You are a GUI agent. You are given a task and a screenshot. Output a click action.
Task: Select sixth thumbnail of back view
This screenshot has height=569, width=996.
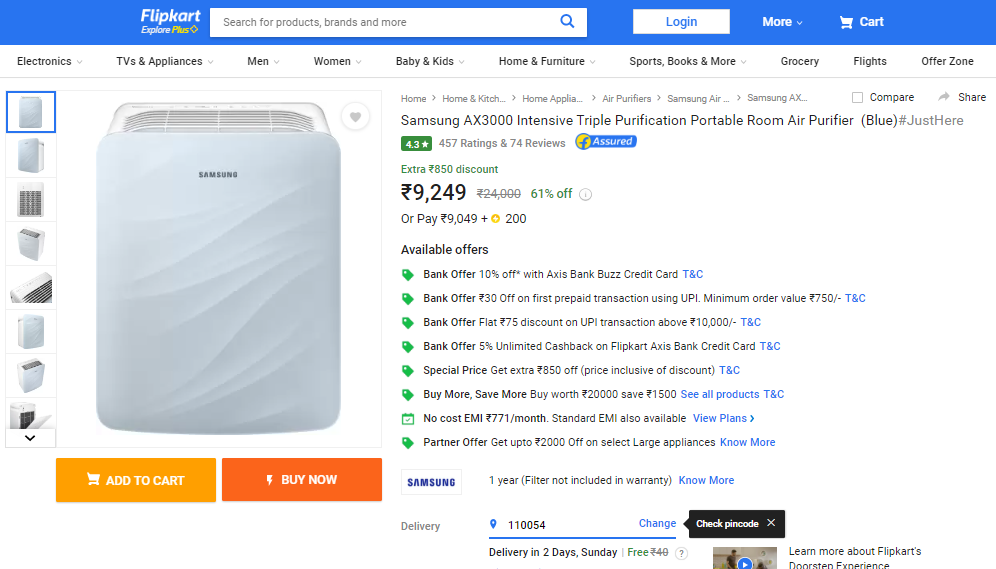[x=30, y=331]
